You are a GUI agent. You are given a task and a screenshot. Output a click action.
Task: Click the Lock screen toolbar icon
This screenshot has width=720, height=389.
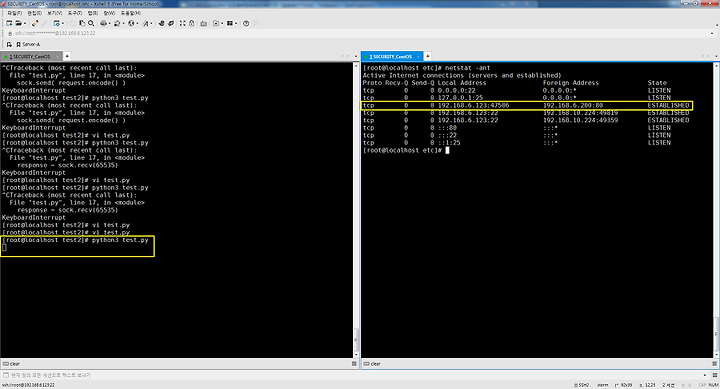tap(191, 23)
